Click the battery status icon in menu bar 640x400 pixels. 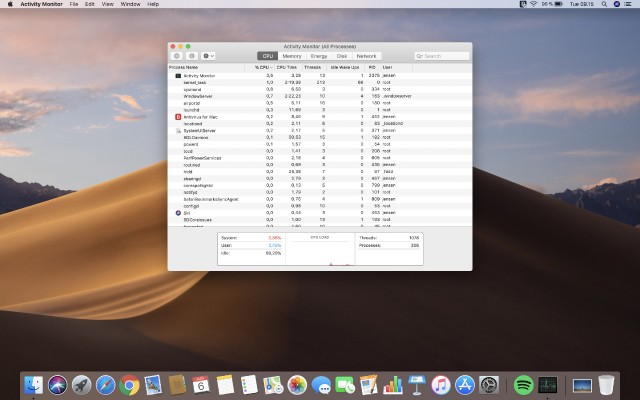coord(558,4)
